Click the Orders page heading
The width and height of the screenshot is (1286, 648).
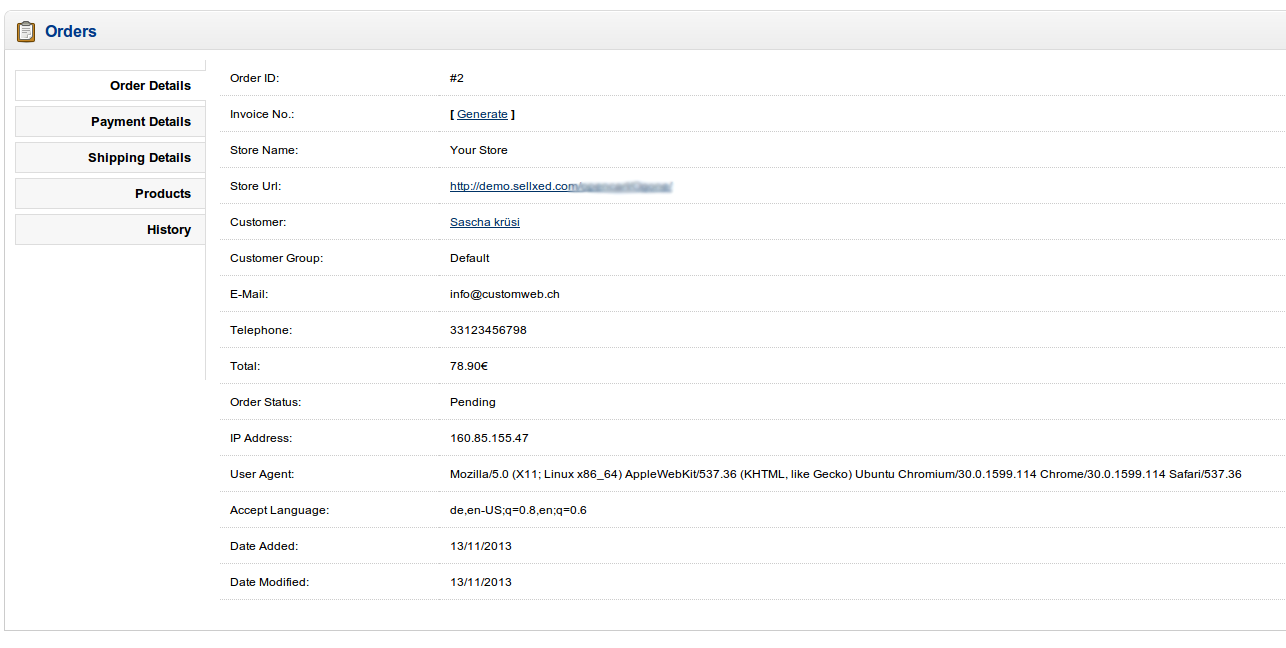point(71,32)
